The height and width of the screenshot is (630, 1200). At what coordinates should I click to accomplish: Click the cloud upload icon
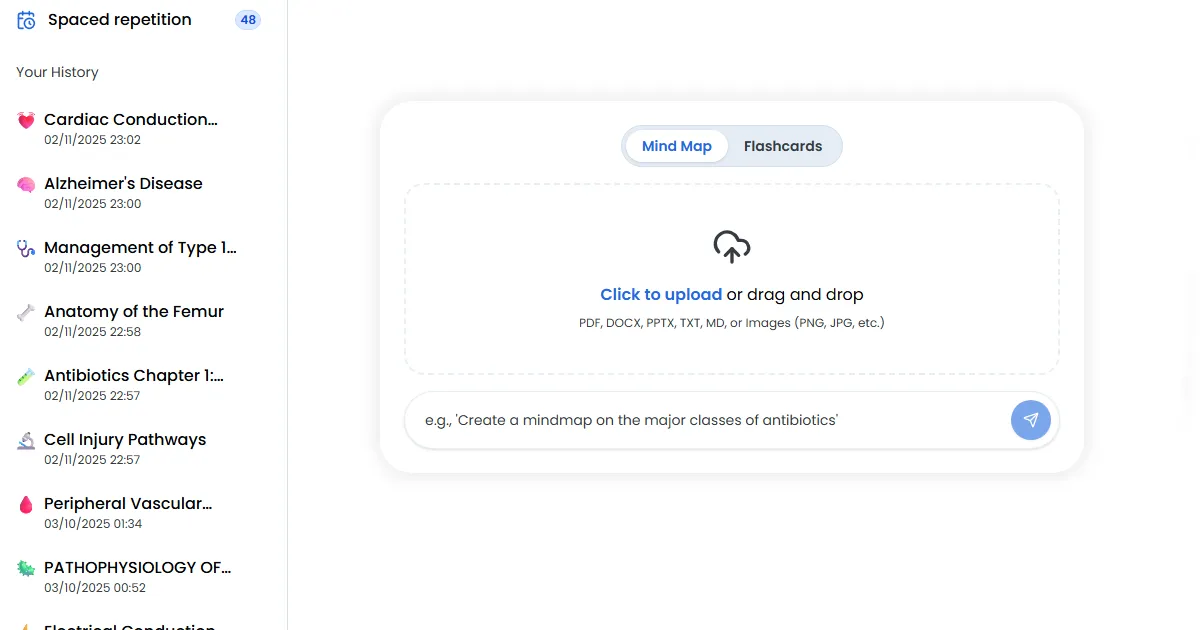tap(731, 246)
